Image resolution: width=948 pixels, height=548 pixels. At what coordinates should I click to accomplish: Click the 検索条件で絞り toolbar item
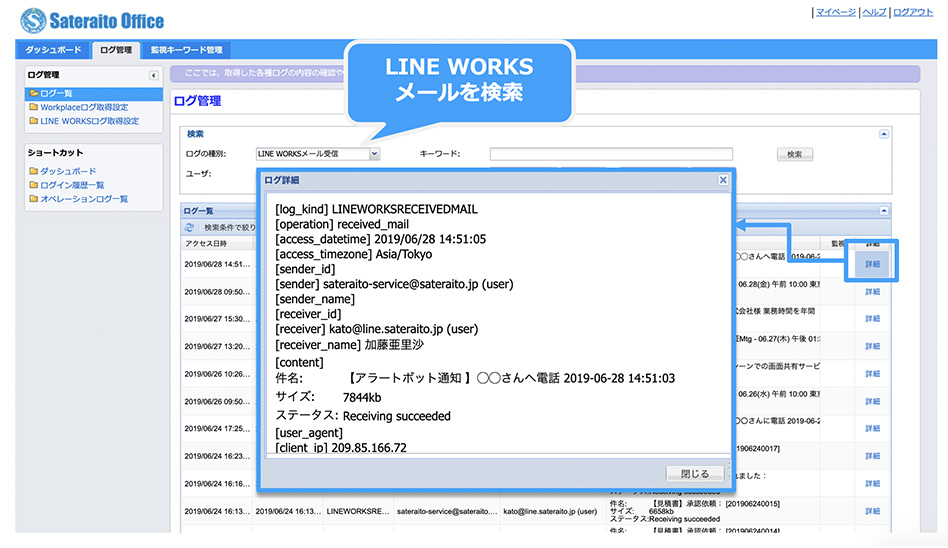pyautogui.click(x=230, y=227)
